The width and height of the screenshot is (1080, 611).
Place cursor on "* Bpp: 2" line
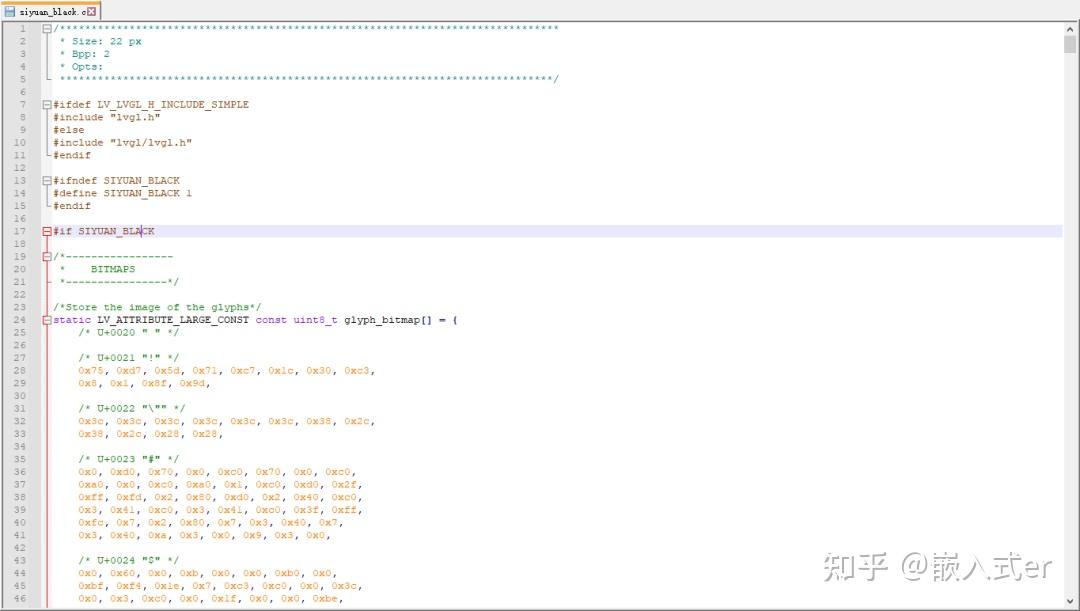(85, 54)
